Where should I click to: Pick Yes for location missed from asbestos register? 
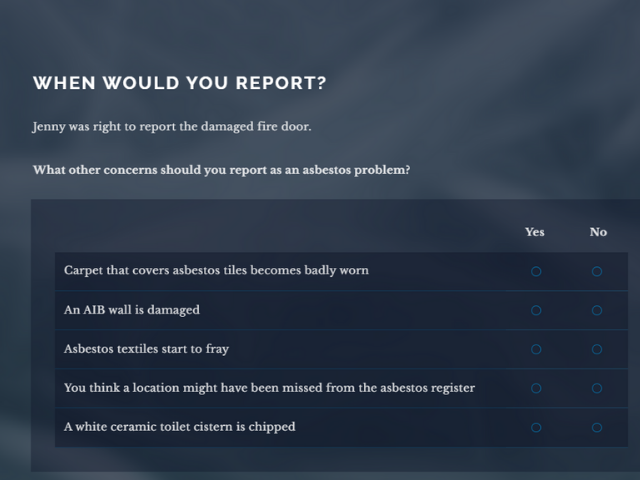coord(536,388)
